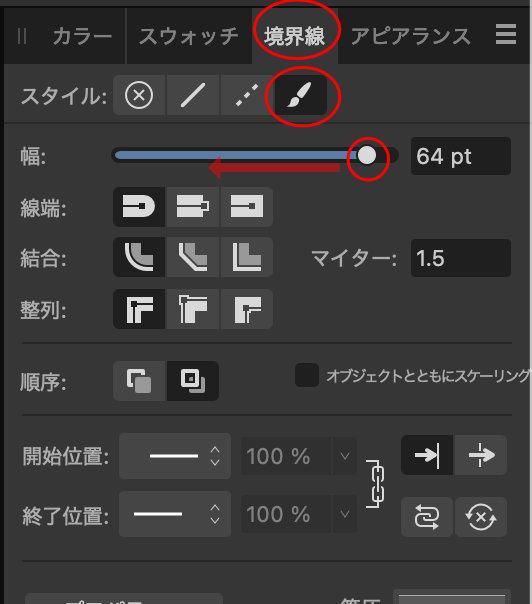The image size is (532, 604).
Task: Set stroke style to none
Action: [139, 95]
